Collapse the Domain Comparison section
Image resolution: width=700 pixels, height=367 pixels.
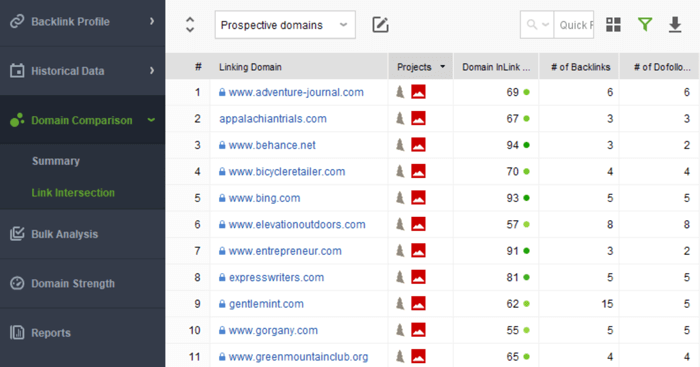tap(83, 120)
